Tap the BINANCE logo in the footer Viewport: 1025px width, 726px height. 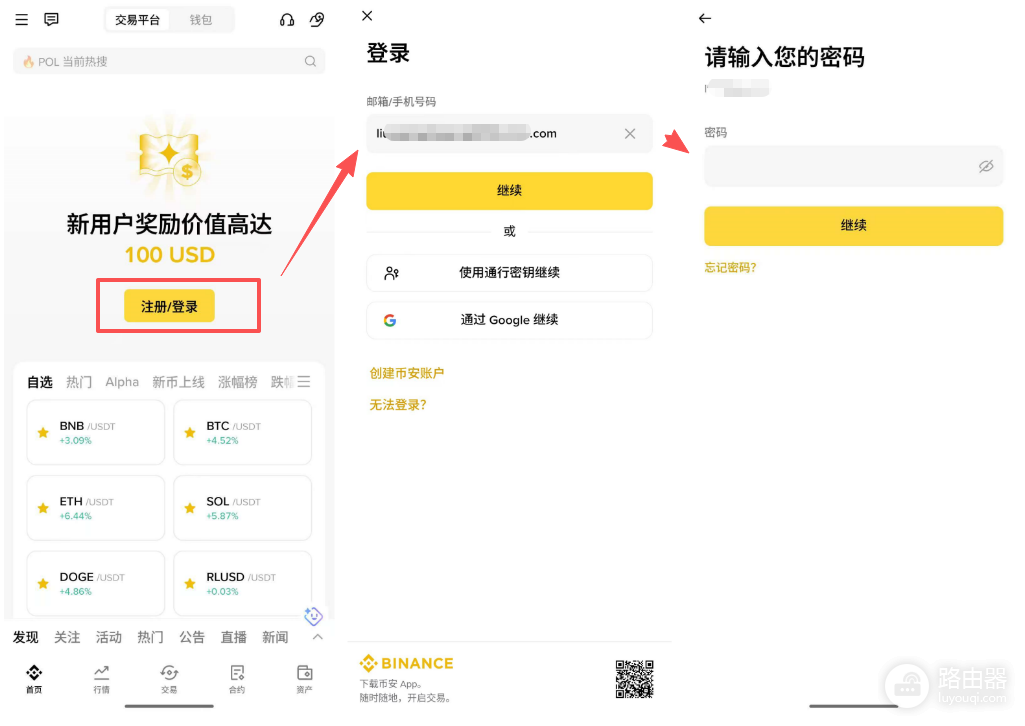(407, 663)
